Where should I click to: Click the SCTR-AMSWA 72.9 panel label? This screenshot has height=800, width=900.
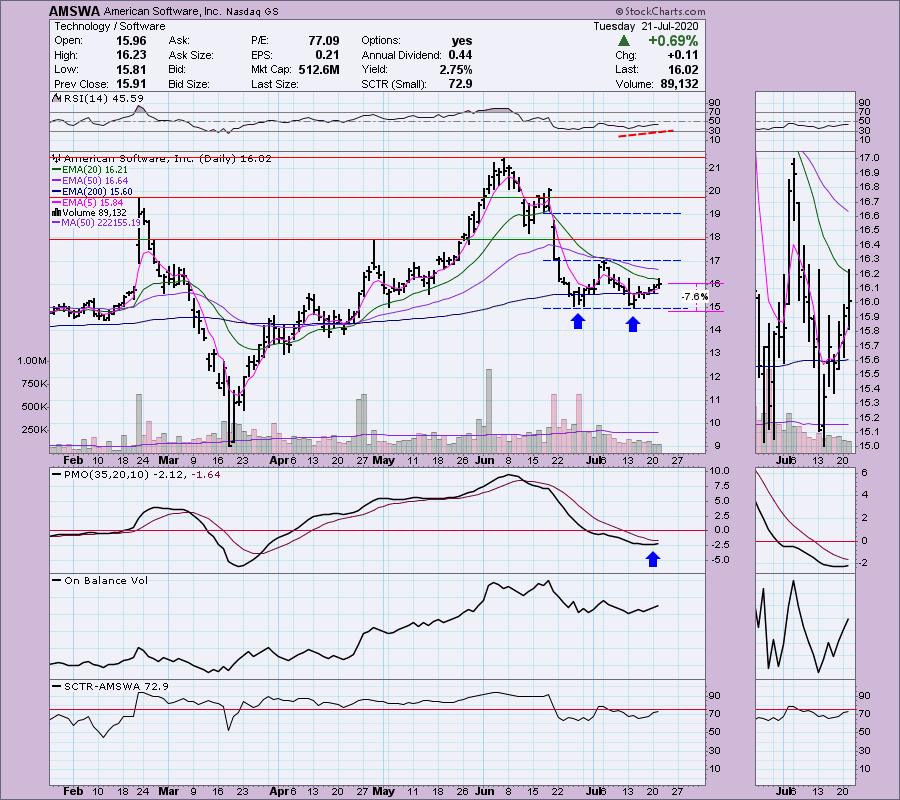[x=108, y=686]
